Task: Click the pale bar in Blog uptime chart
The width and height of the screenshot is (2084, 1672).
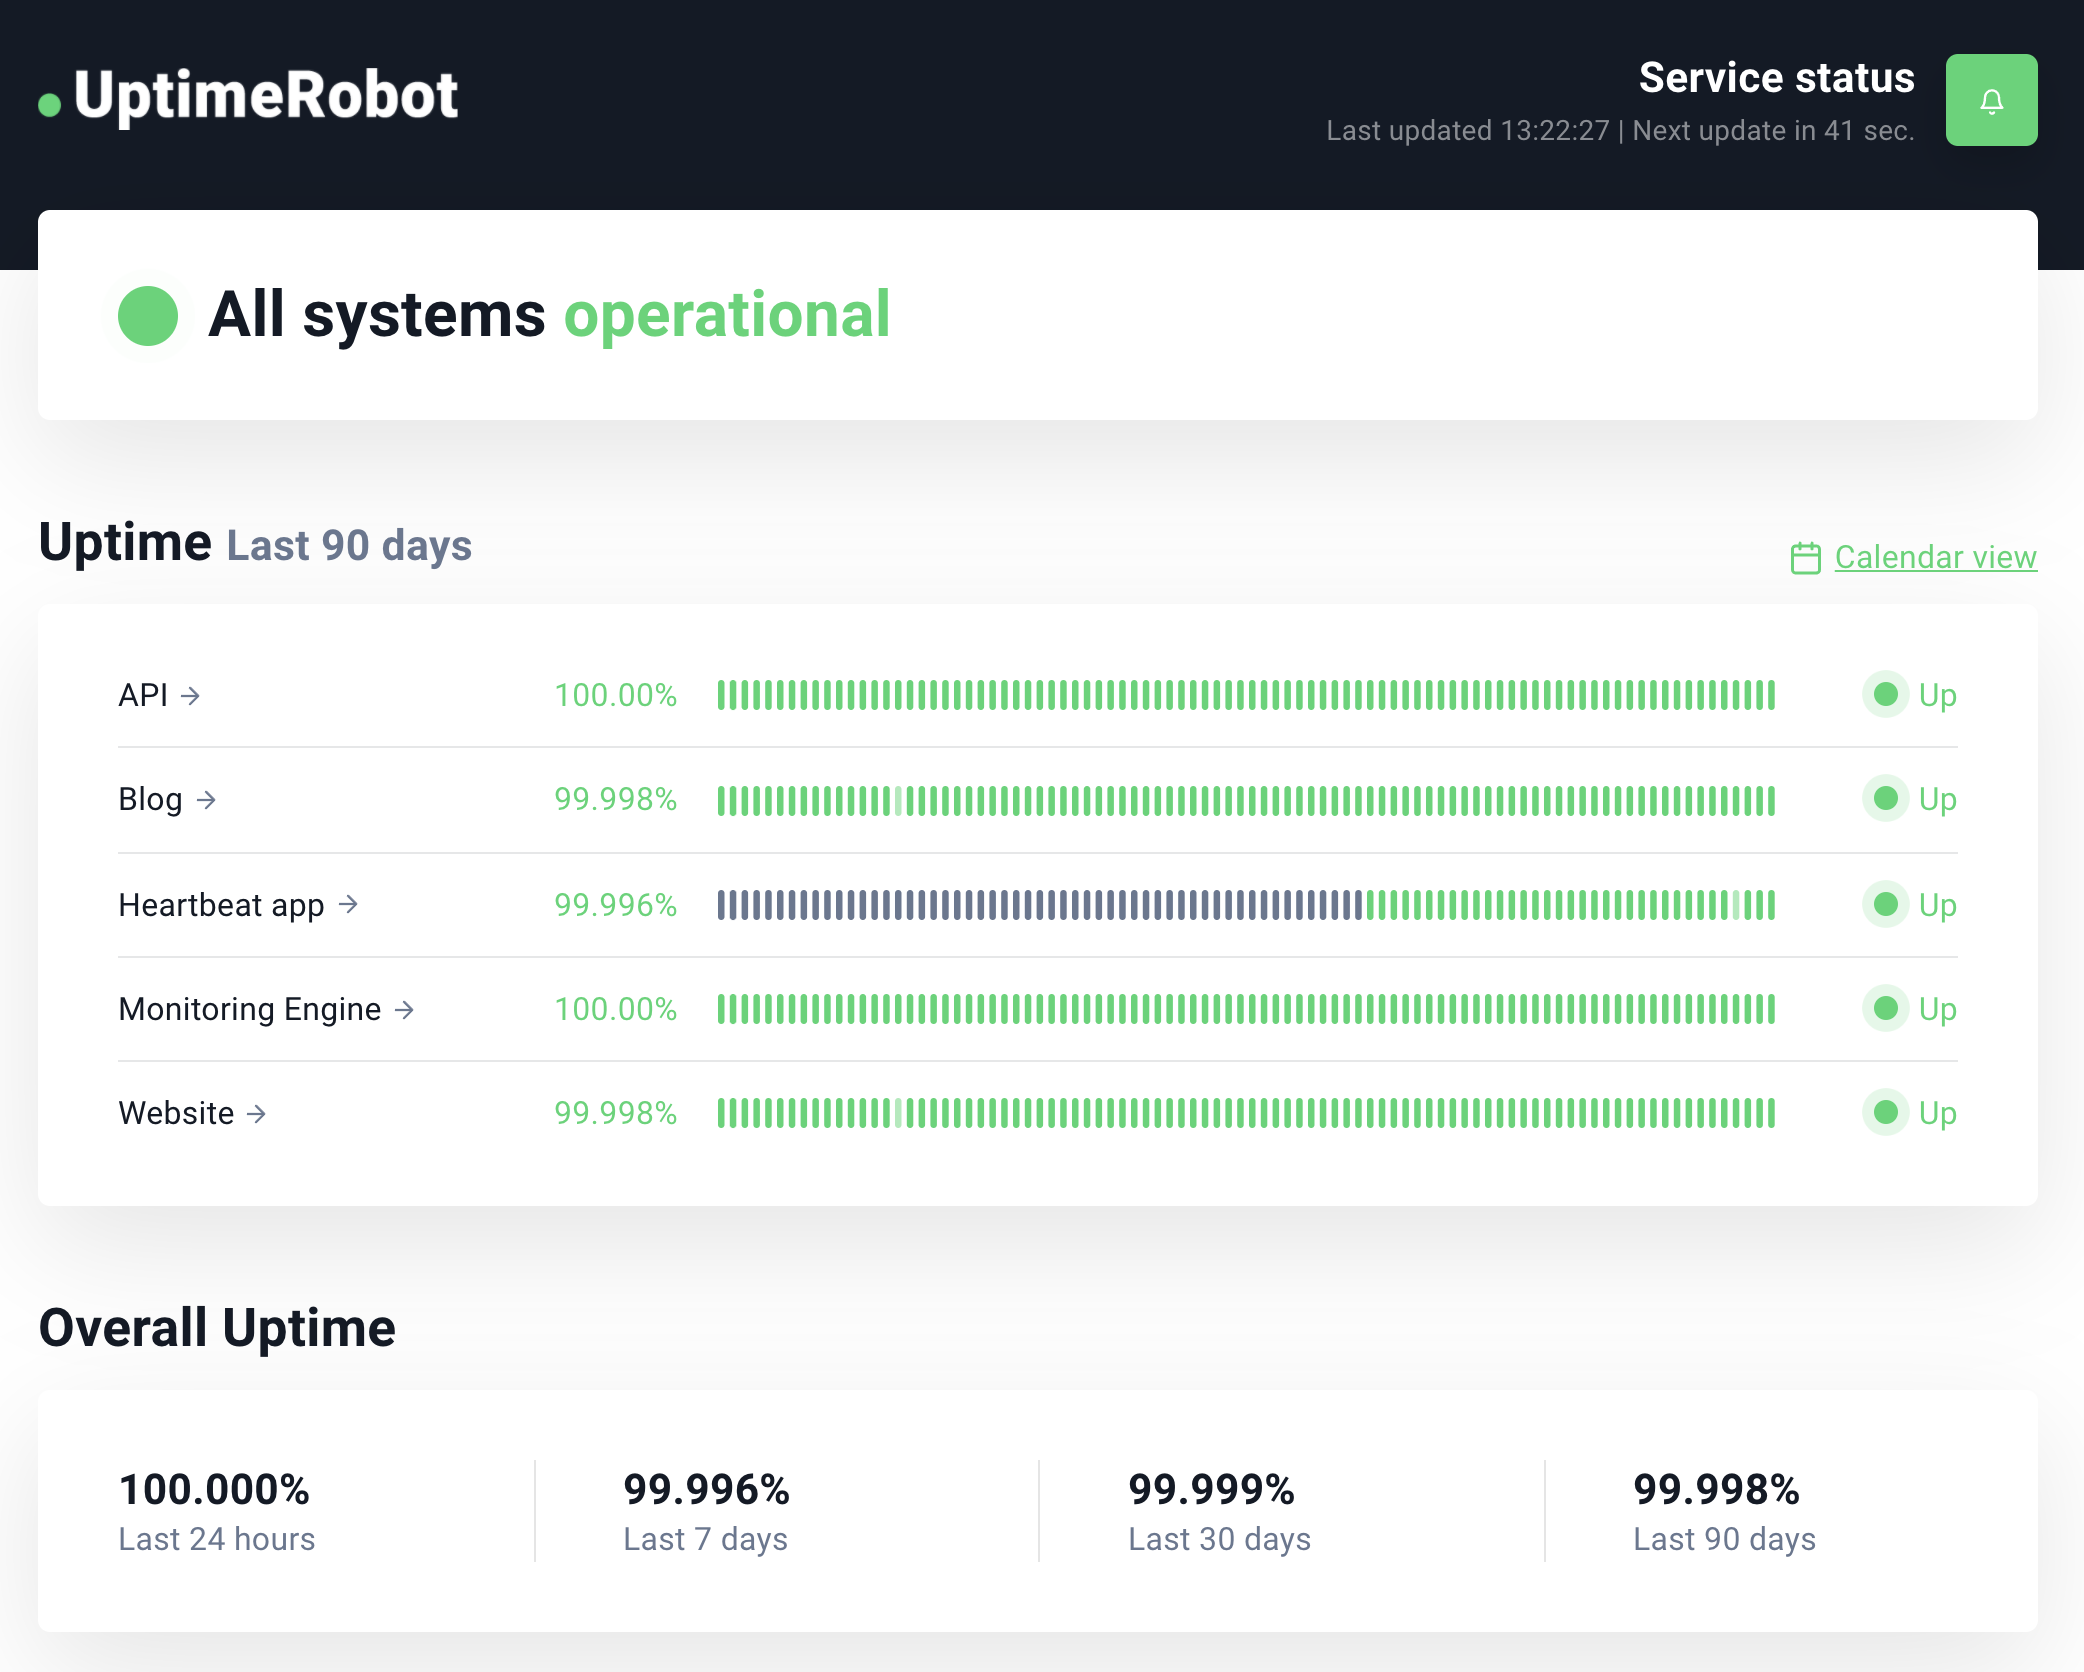Action: pos(898,801)
